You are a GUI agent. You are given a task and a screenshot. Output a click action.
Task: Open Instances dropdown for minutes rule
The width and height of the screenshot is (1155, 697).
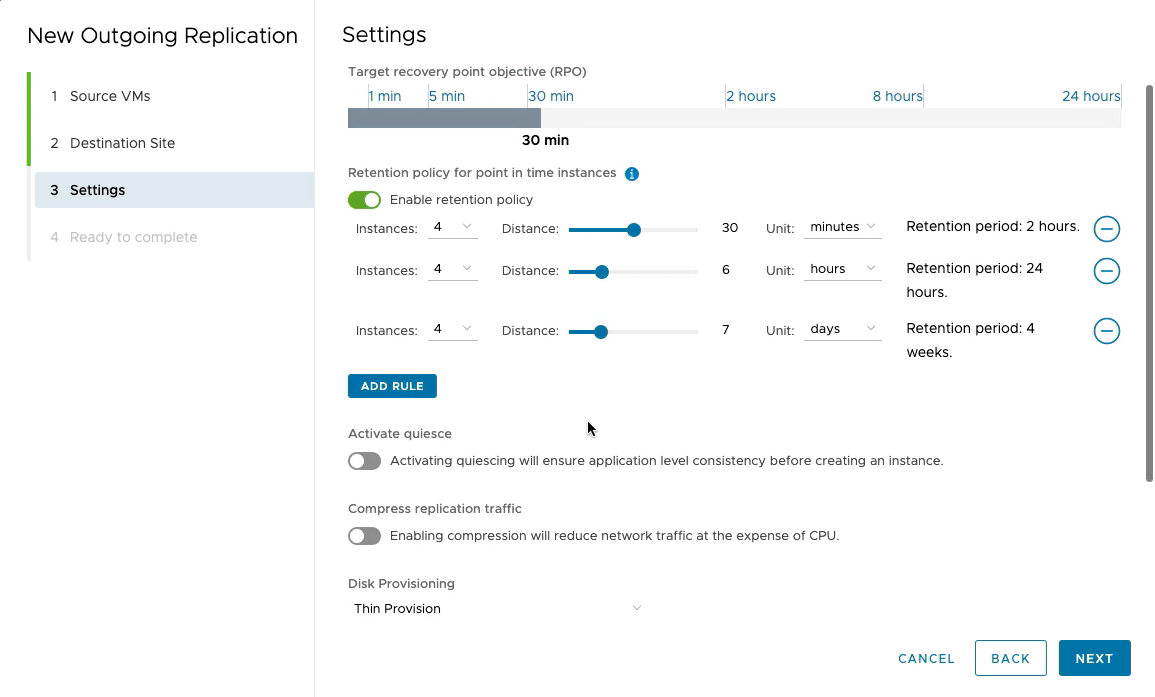(452, 227)
